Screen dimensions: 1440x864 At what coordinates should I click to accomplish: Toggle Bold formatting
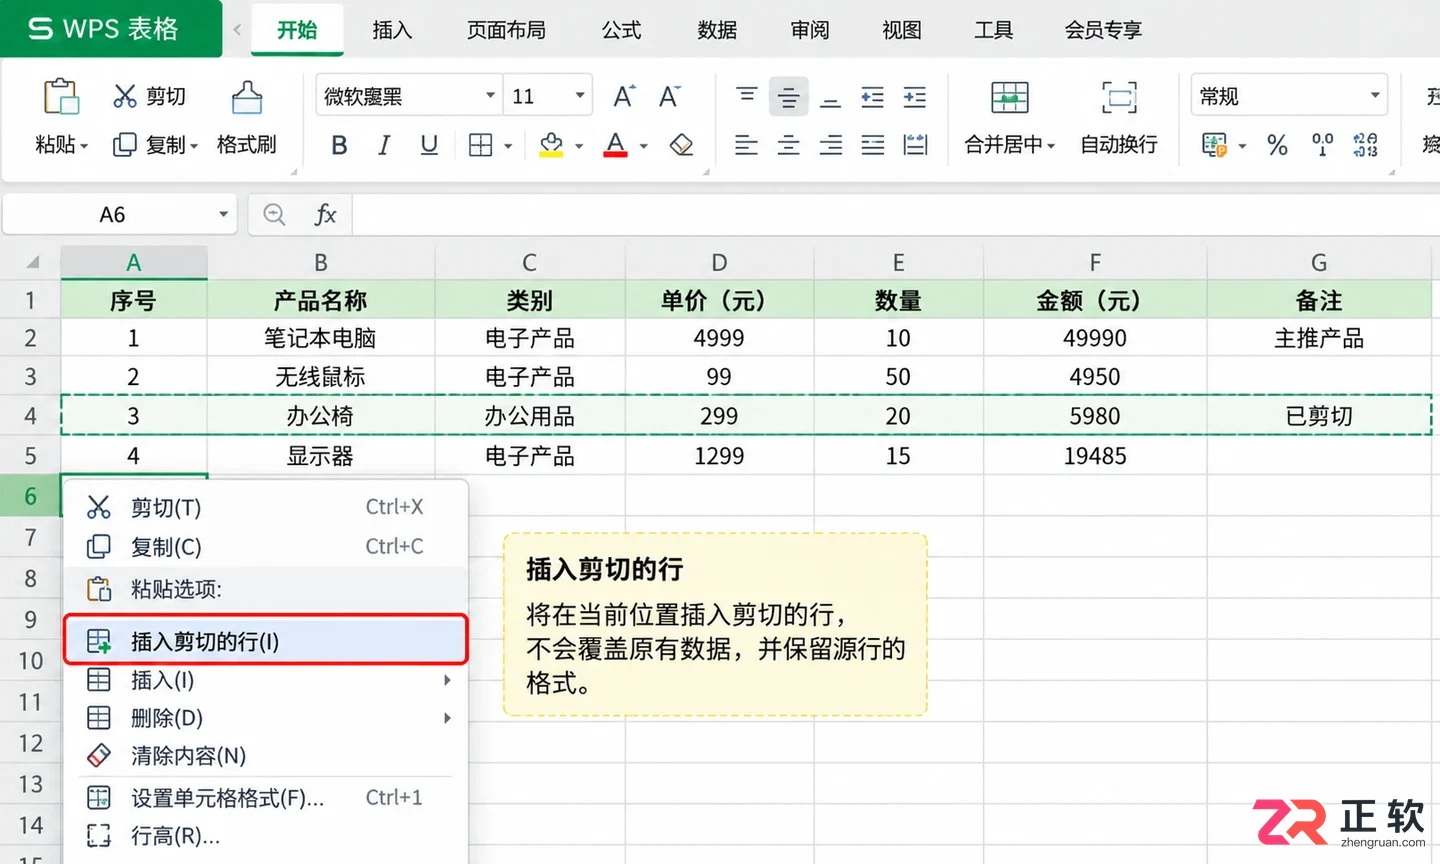[339, 145]
